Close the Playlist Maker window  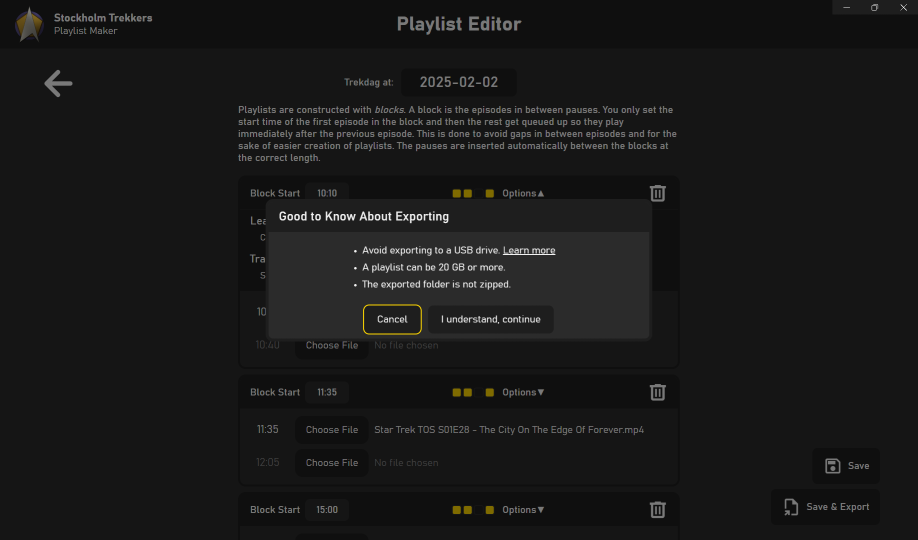pyautogui.click(x=903, y=7)
